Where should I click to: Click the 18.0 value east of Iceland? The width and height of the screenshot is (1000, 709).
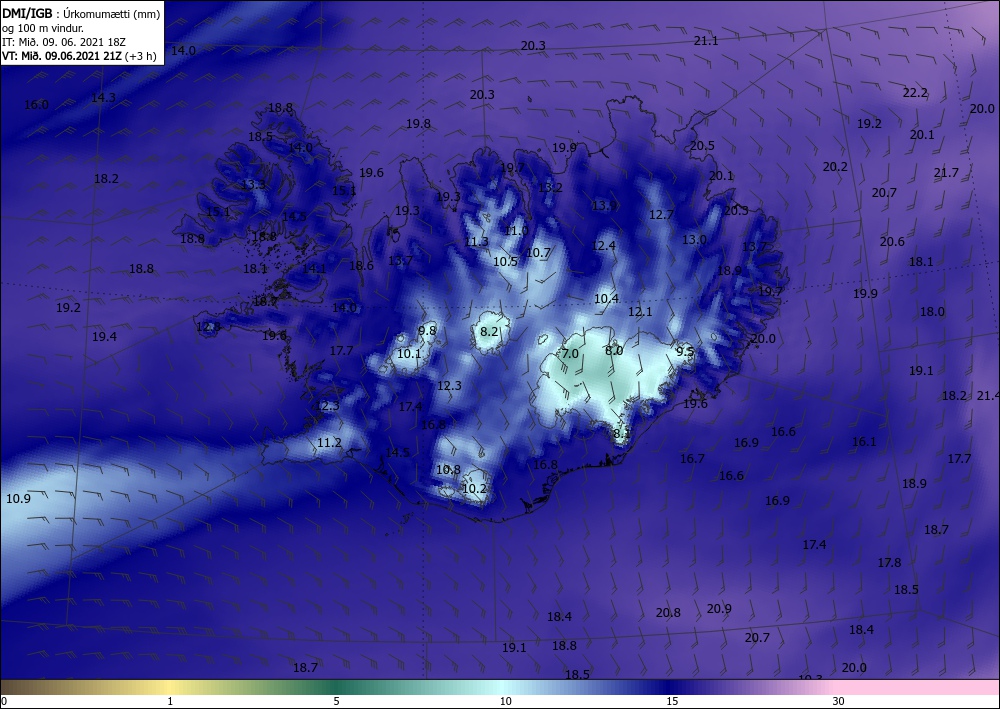(x=932, y=312)
